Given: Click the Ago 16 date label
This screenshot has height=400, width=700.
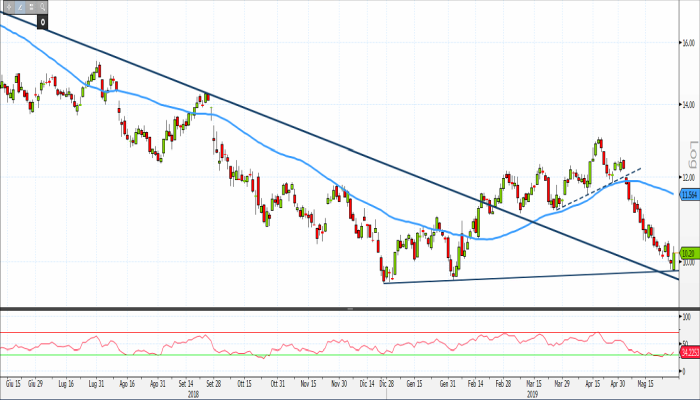Looking at the screenshot, I should 127,383.
